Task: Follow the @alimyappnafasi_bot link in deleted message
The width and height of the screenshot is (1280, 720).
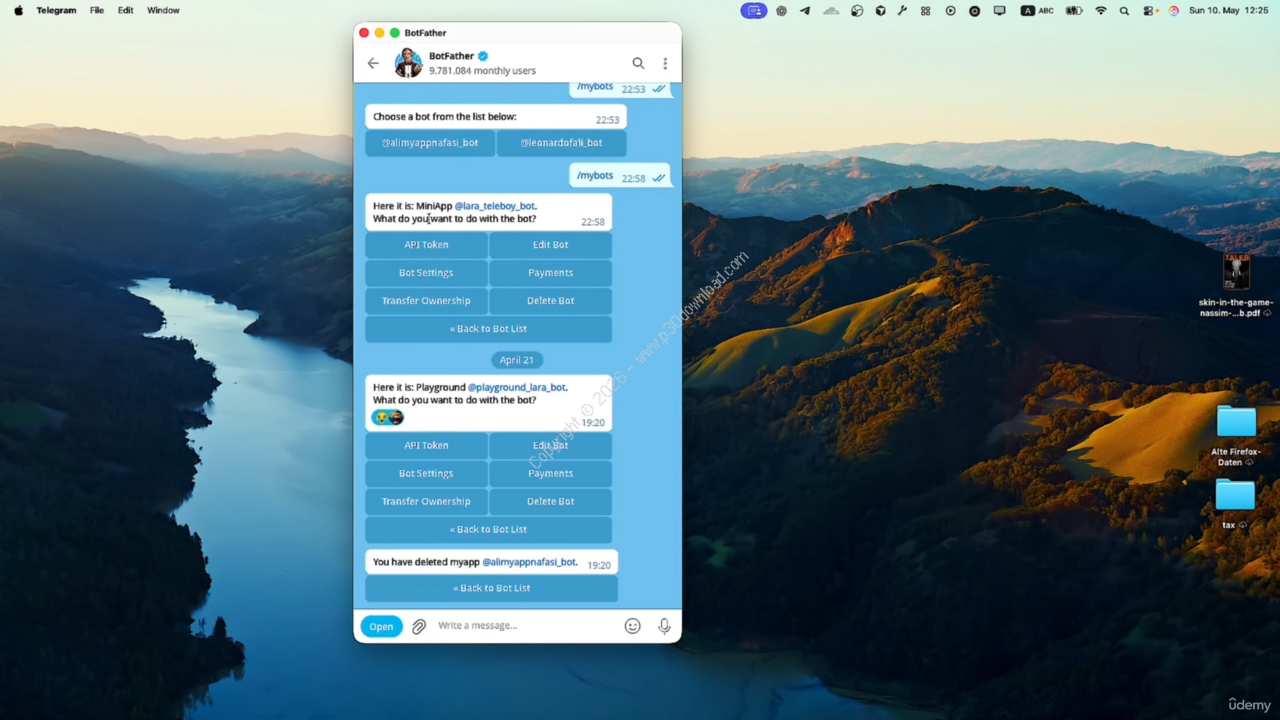Action: pos(529,562)
